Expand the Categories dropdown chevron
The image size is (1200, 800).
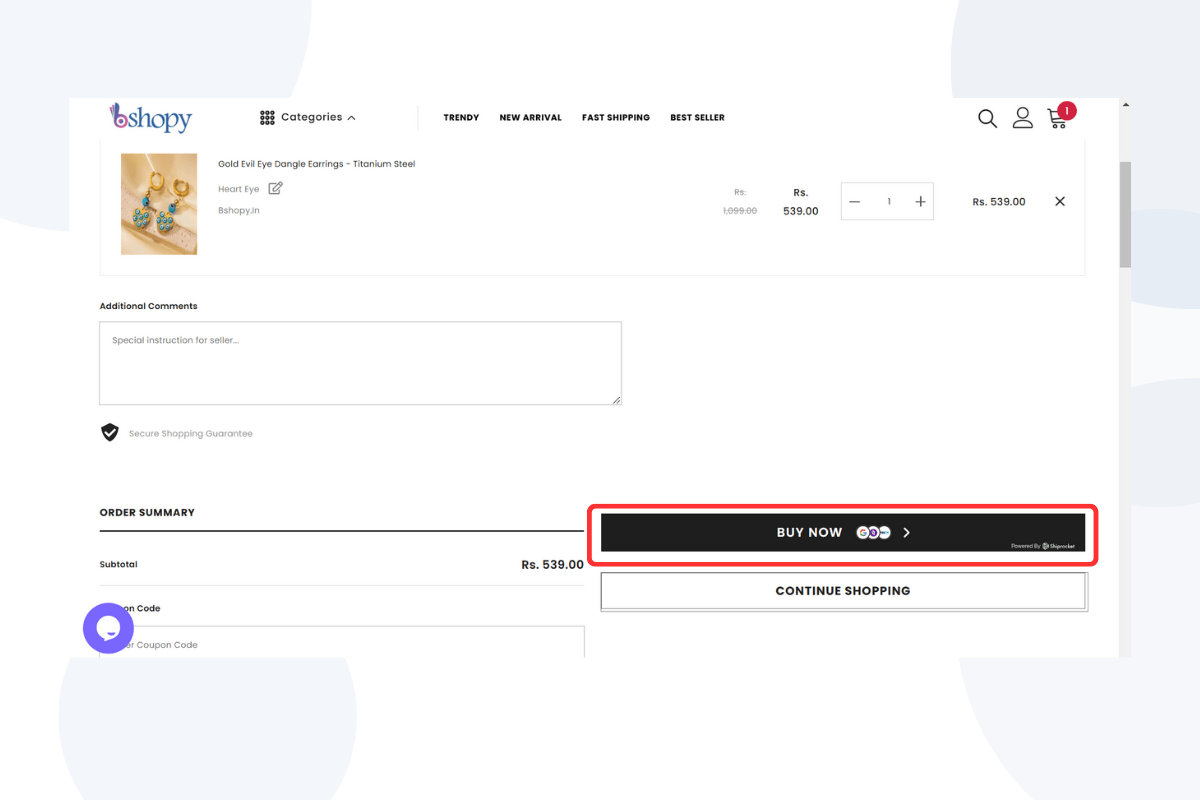click(351, 118)
